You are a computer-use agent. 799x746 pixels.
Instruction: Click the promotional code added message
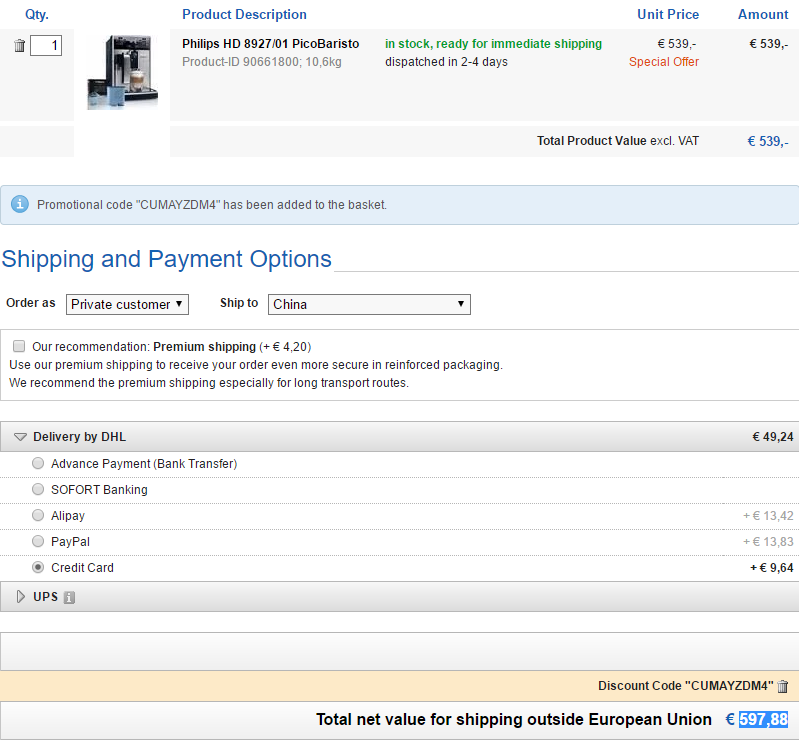pyautogui.click(x=212, y=205)
